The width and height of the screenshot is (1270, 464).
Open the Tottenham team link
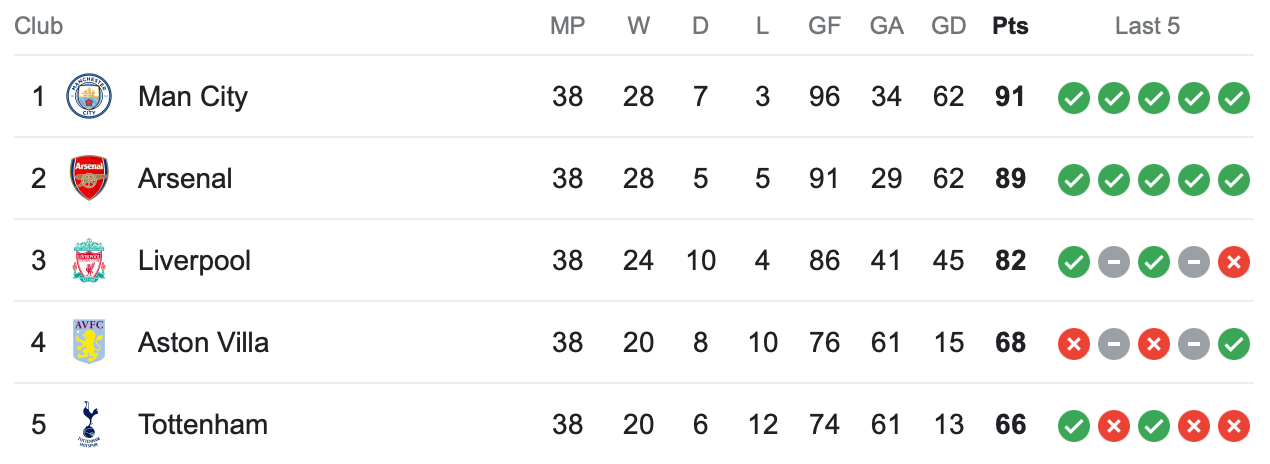(203, 425)
